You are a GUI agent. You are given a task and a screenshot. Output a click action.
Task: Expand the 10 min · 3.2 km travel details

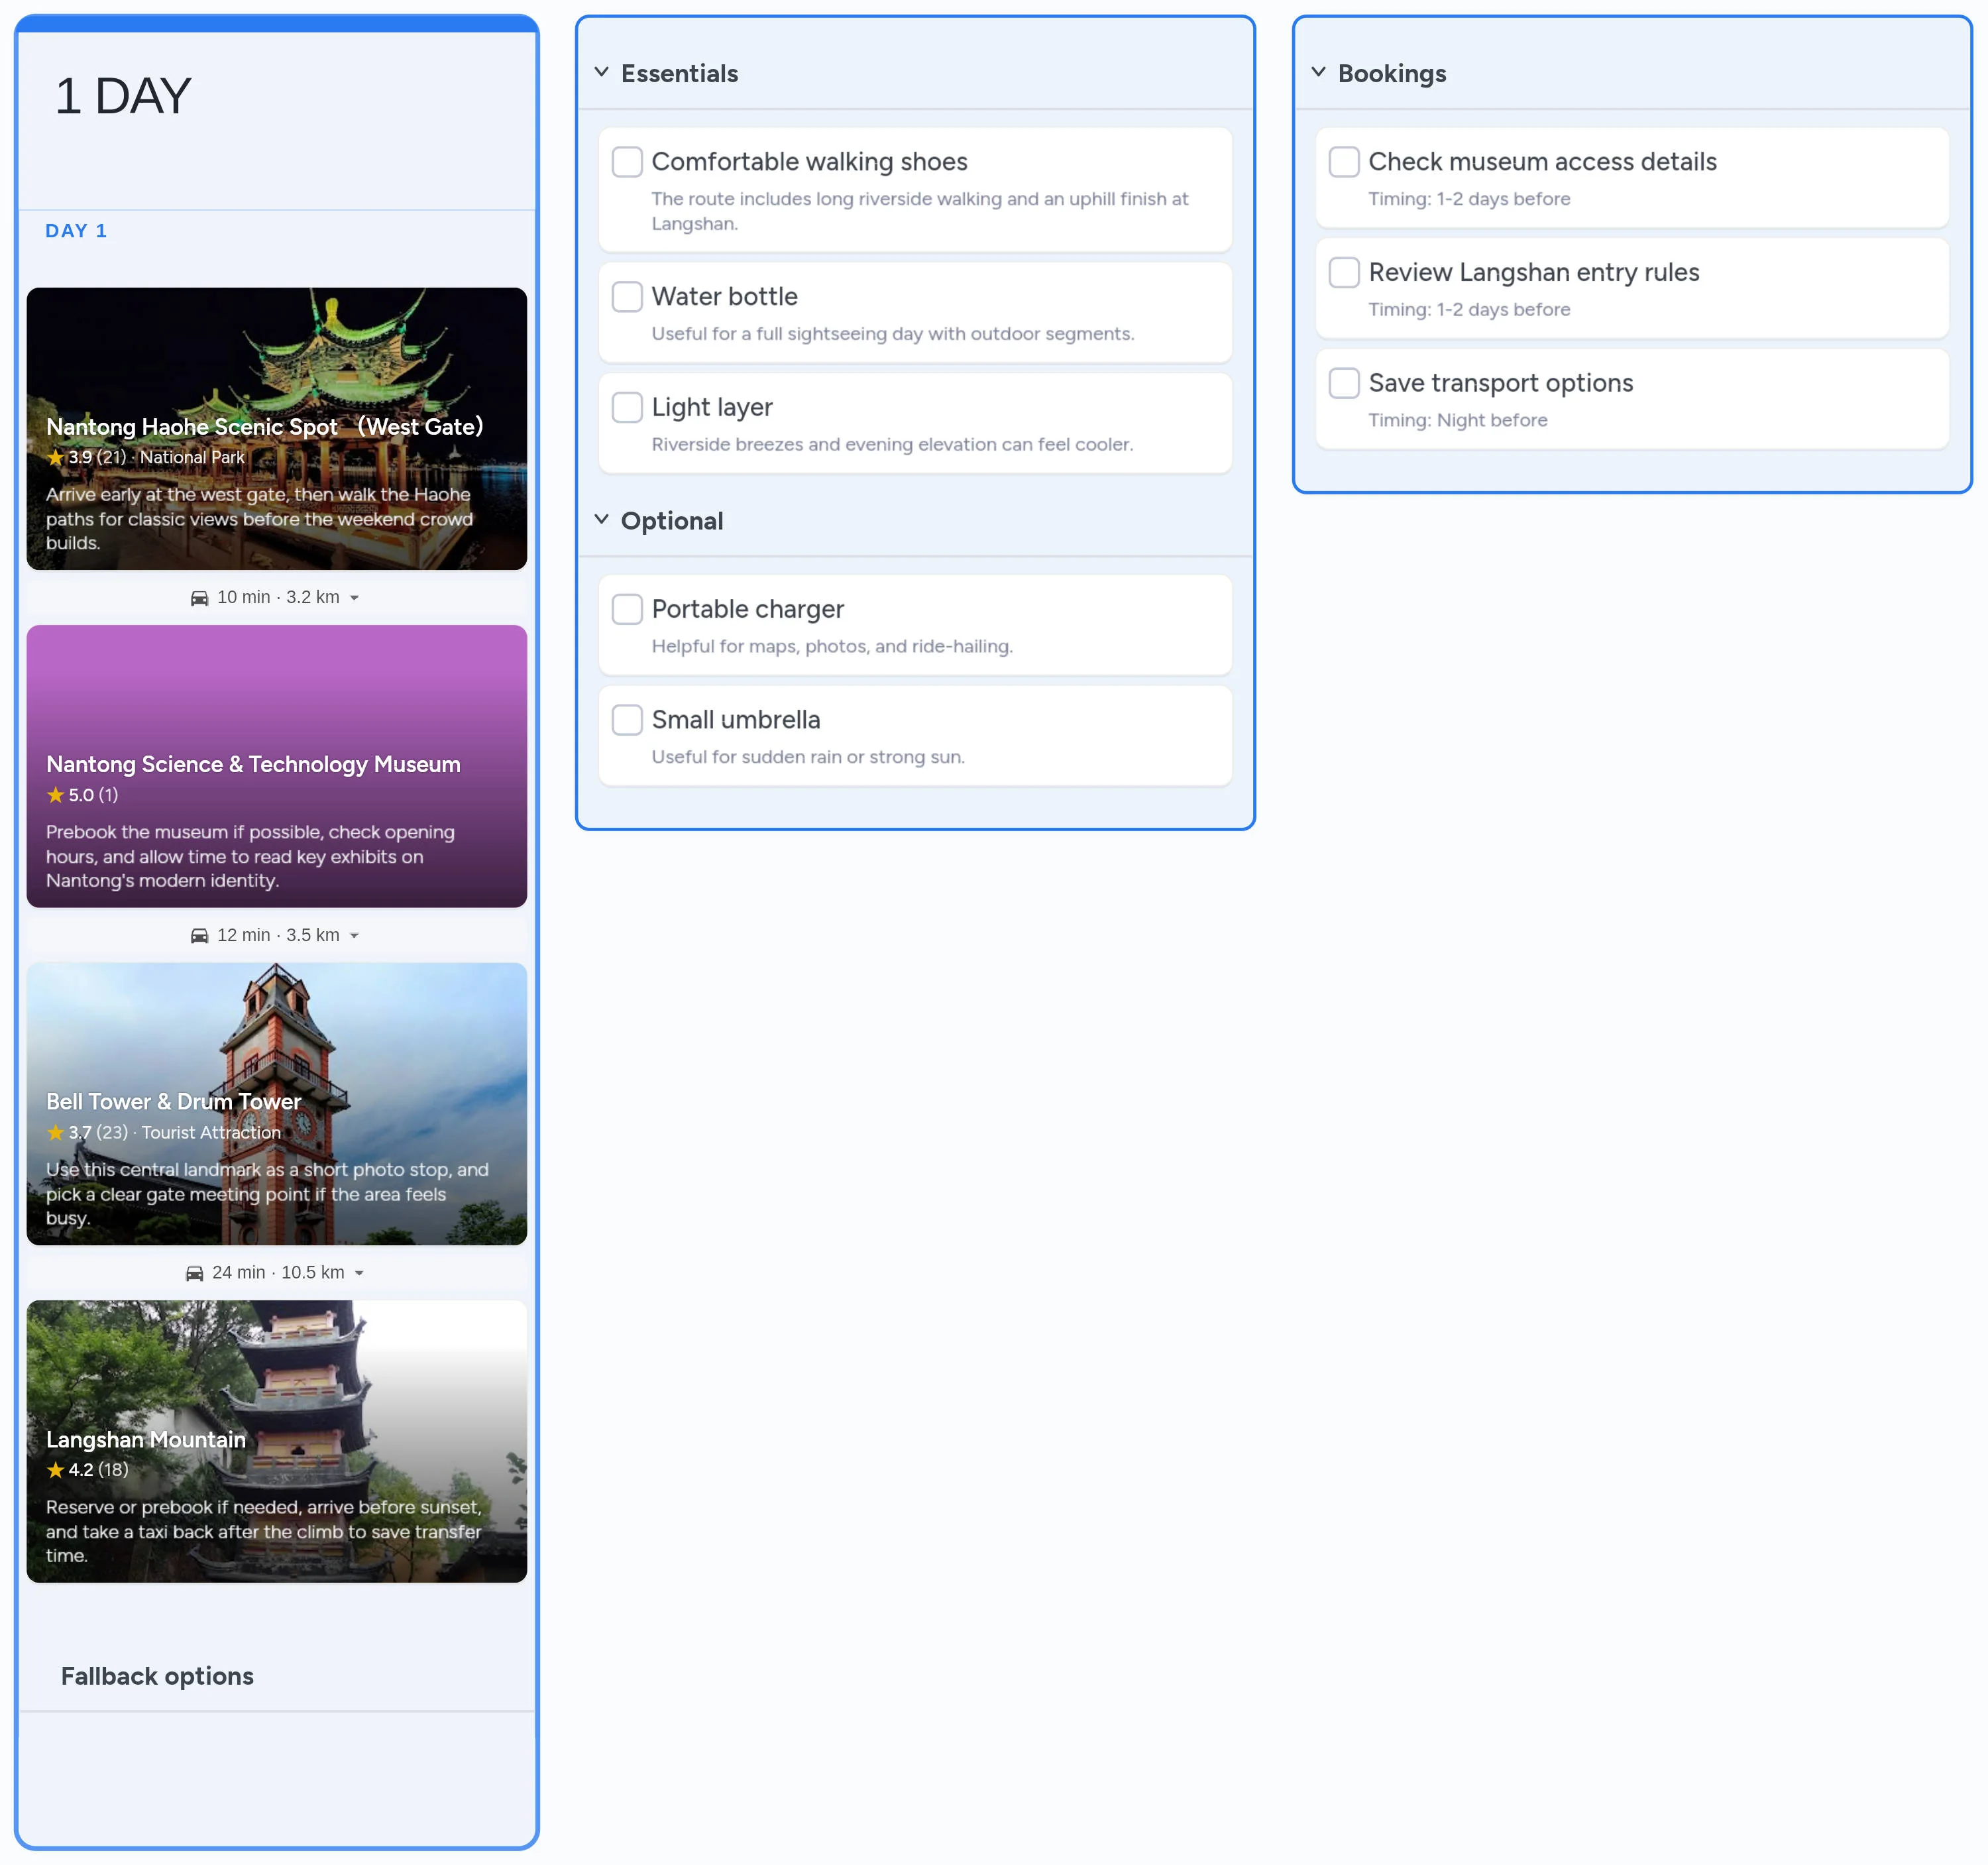point(354,597)
